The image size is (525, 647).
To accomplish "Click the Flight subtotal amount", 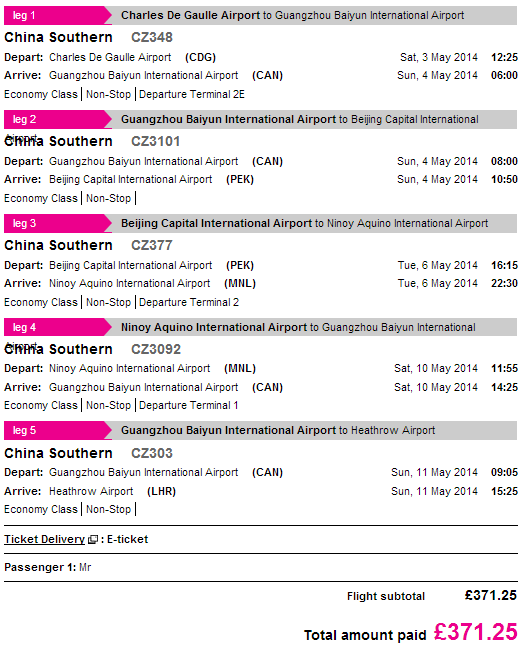I will pos(491,595).
